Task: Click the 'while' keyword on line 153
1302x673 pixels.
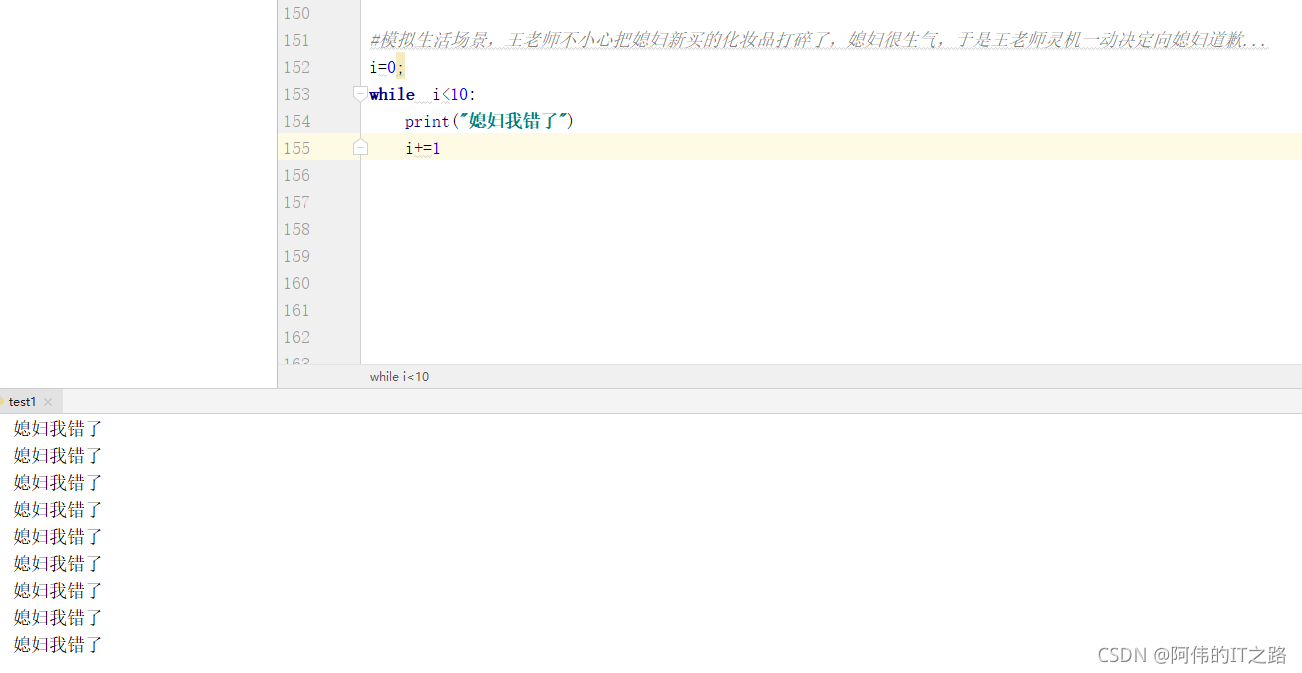Action: click(x=392, y=94)
